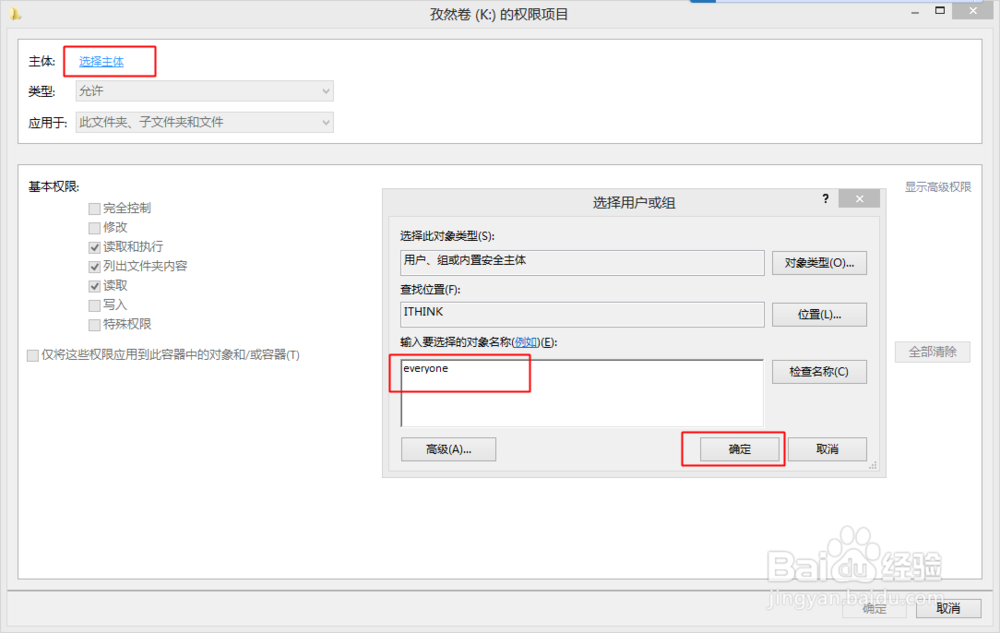
Task: Open the 类型 dropdown showing 允许
Action: [205, 91]
